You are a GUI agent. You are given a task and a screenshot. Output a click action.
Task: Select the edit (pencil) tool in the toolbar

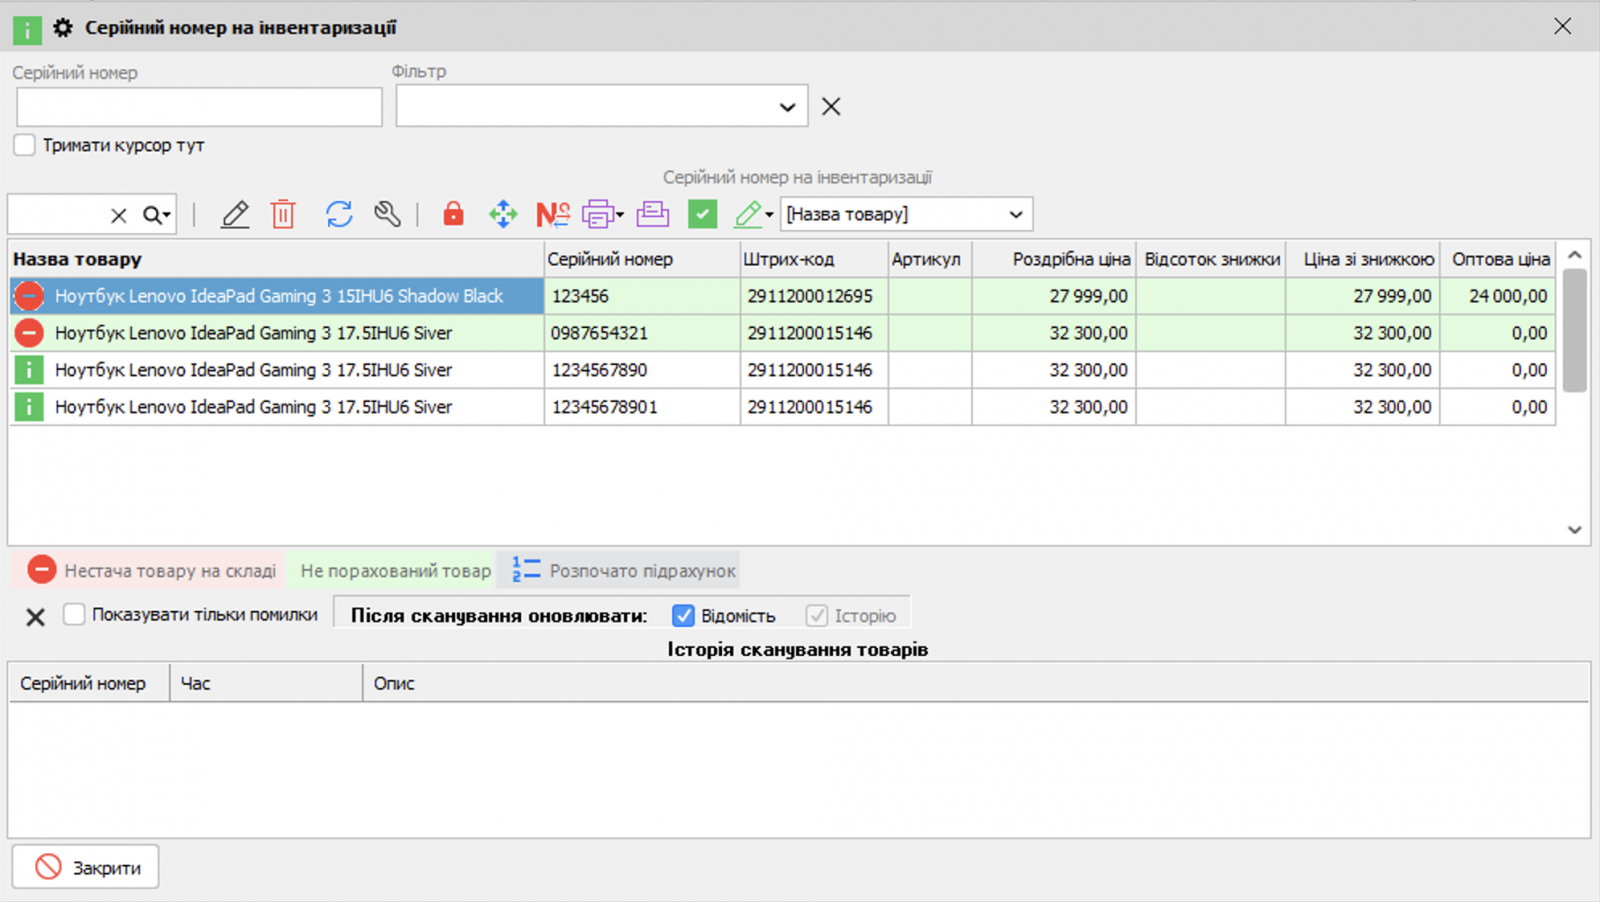coord(234,213)
